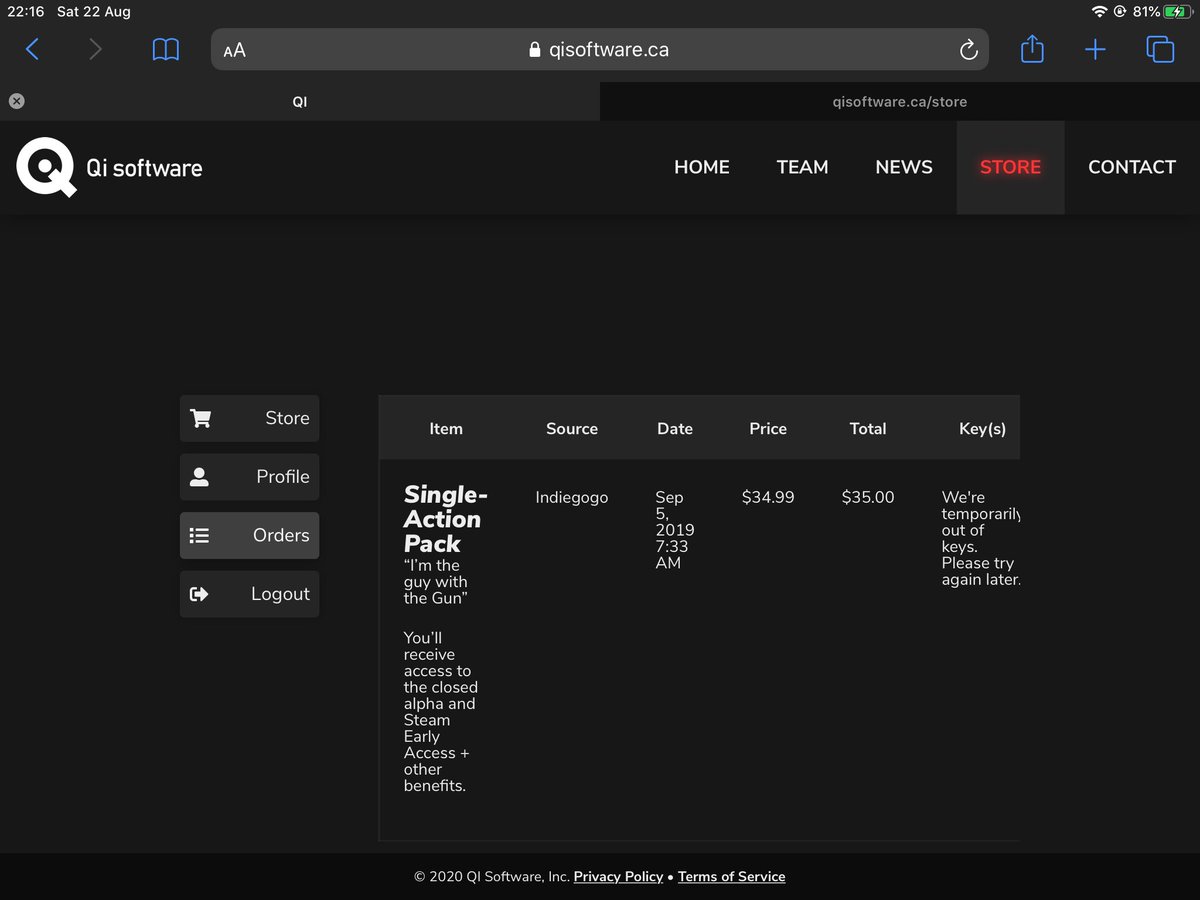Viewport: 1200px width, 900px height.
Task: Click the Date column header
Action: (675, 428)
